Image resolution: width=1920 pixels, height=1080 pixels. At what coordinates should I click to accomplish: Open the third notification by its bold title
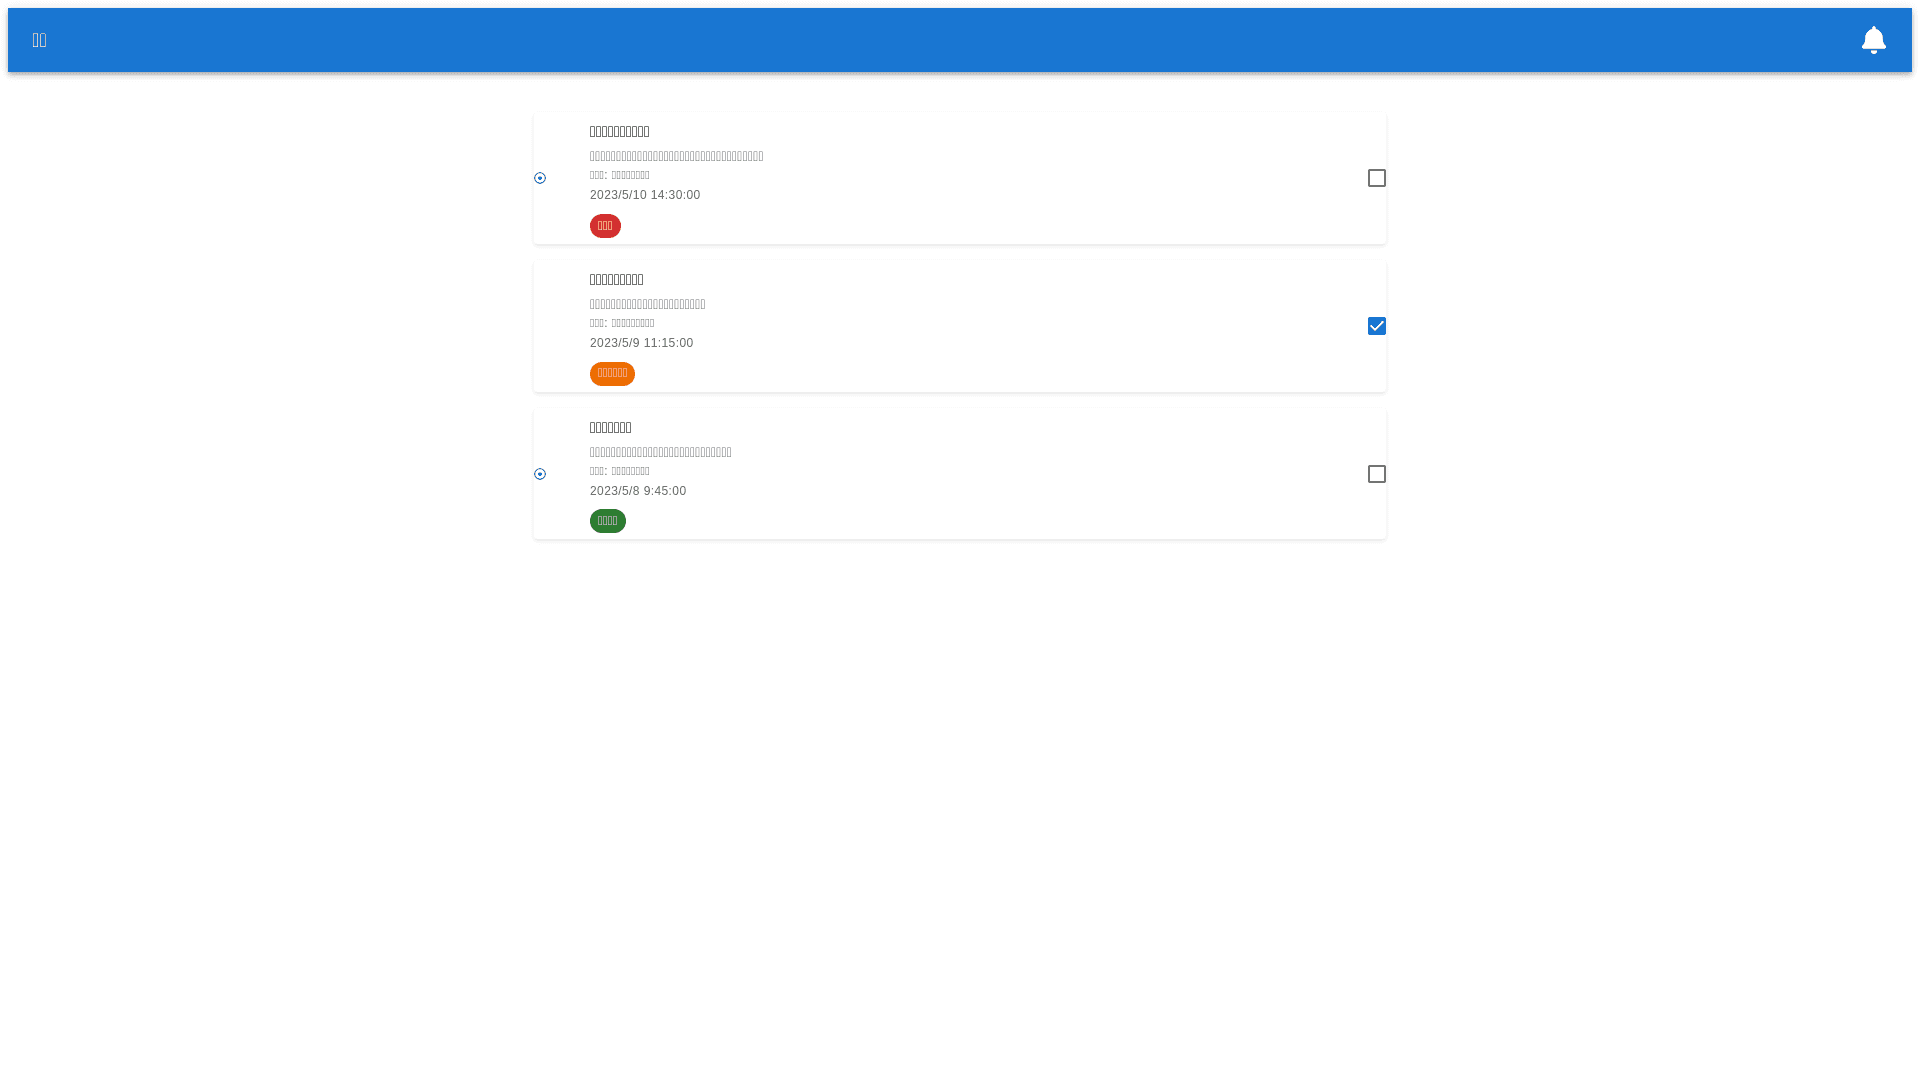coord(610,428)
